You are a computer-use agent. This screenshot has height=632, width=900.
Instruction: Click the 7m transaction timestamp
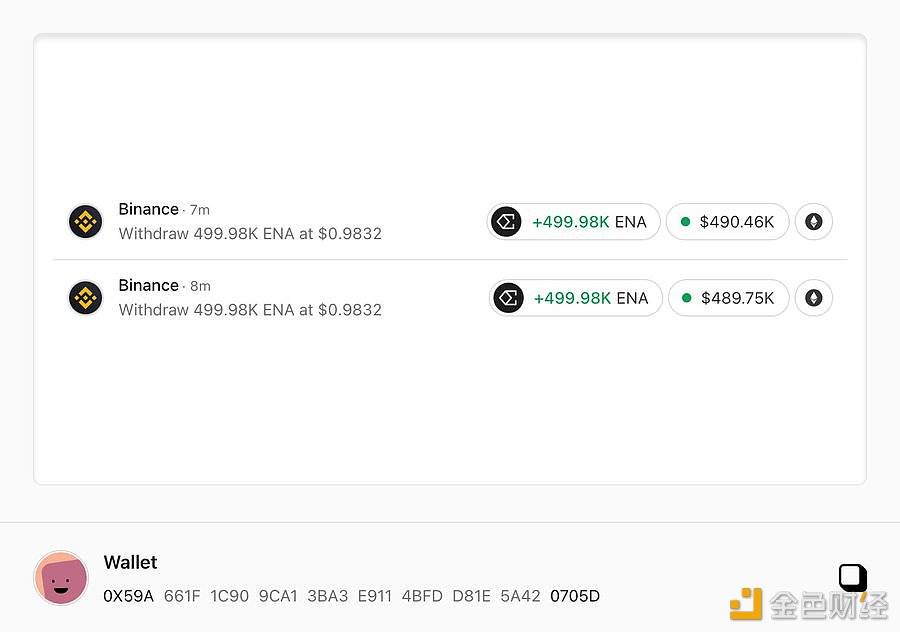click(199, 210)
